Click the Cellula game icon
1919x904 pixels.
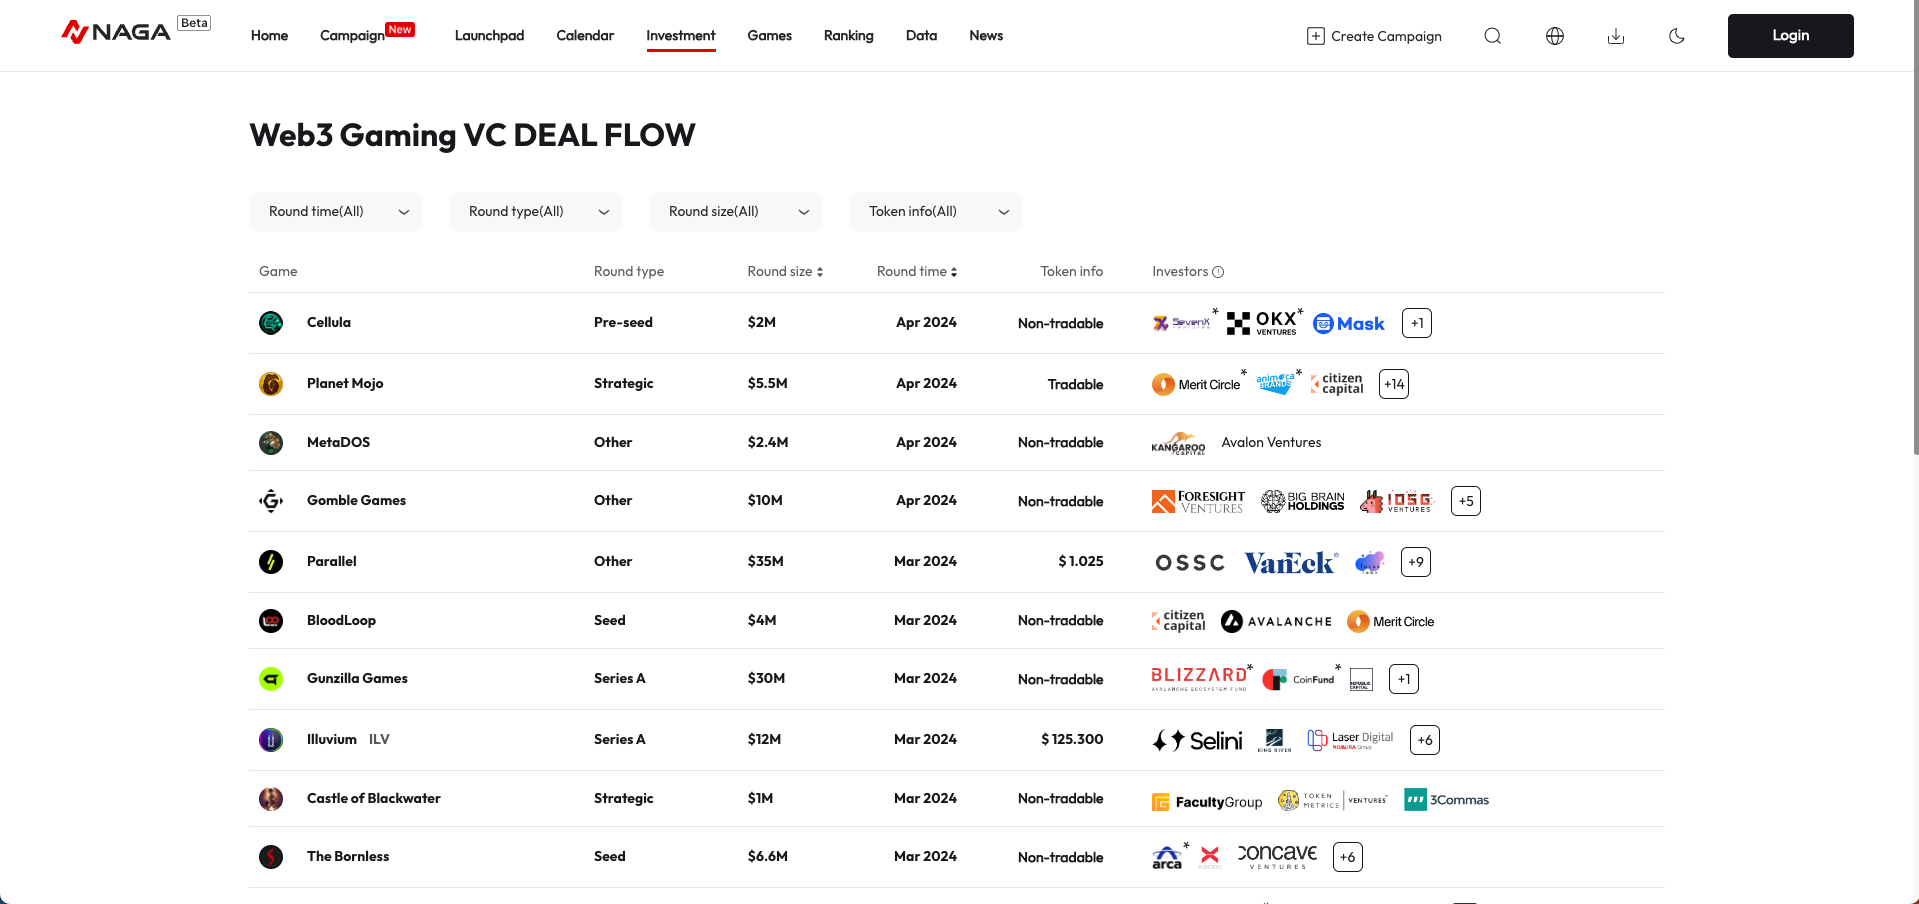click(271, 322)
